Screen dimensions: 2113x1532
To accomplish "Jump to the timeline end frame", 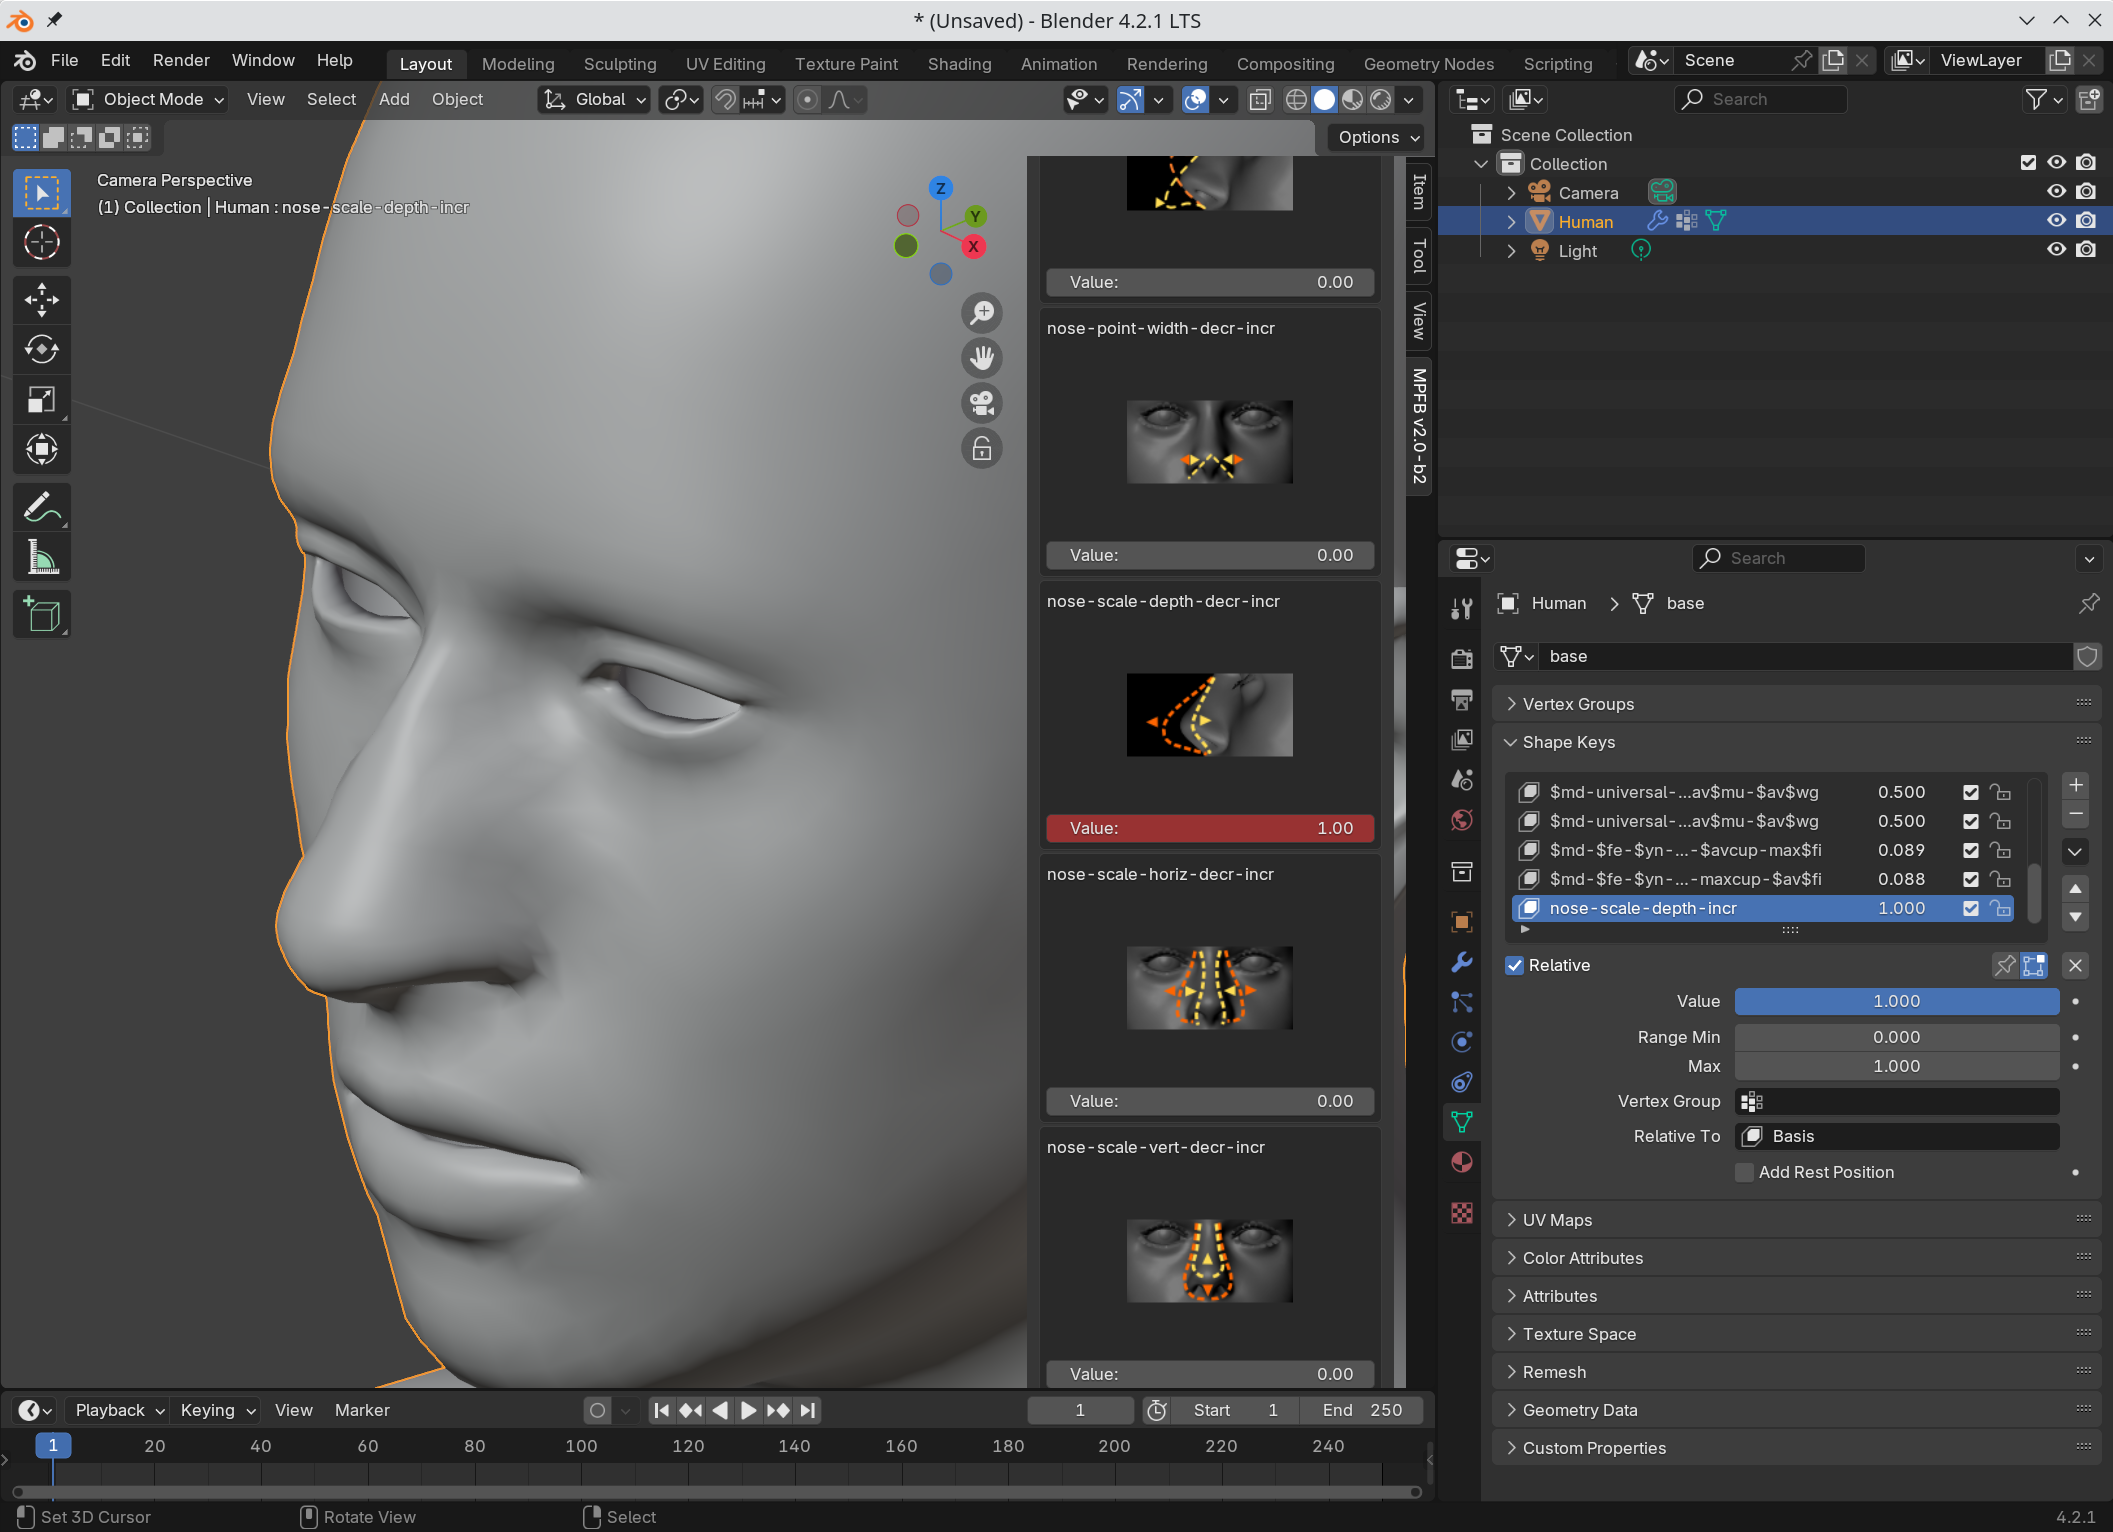I will point(807,1410).
